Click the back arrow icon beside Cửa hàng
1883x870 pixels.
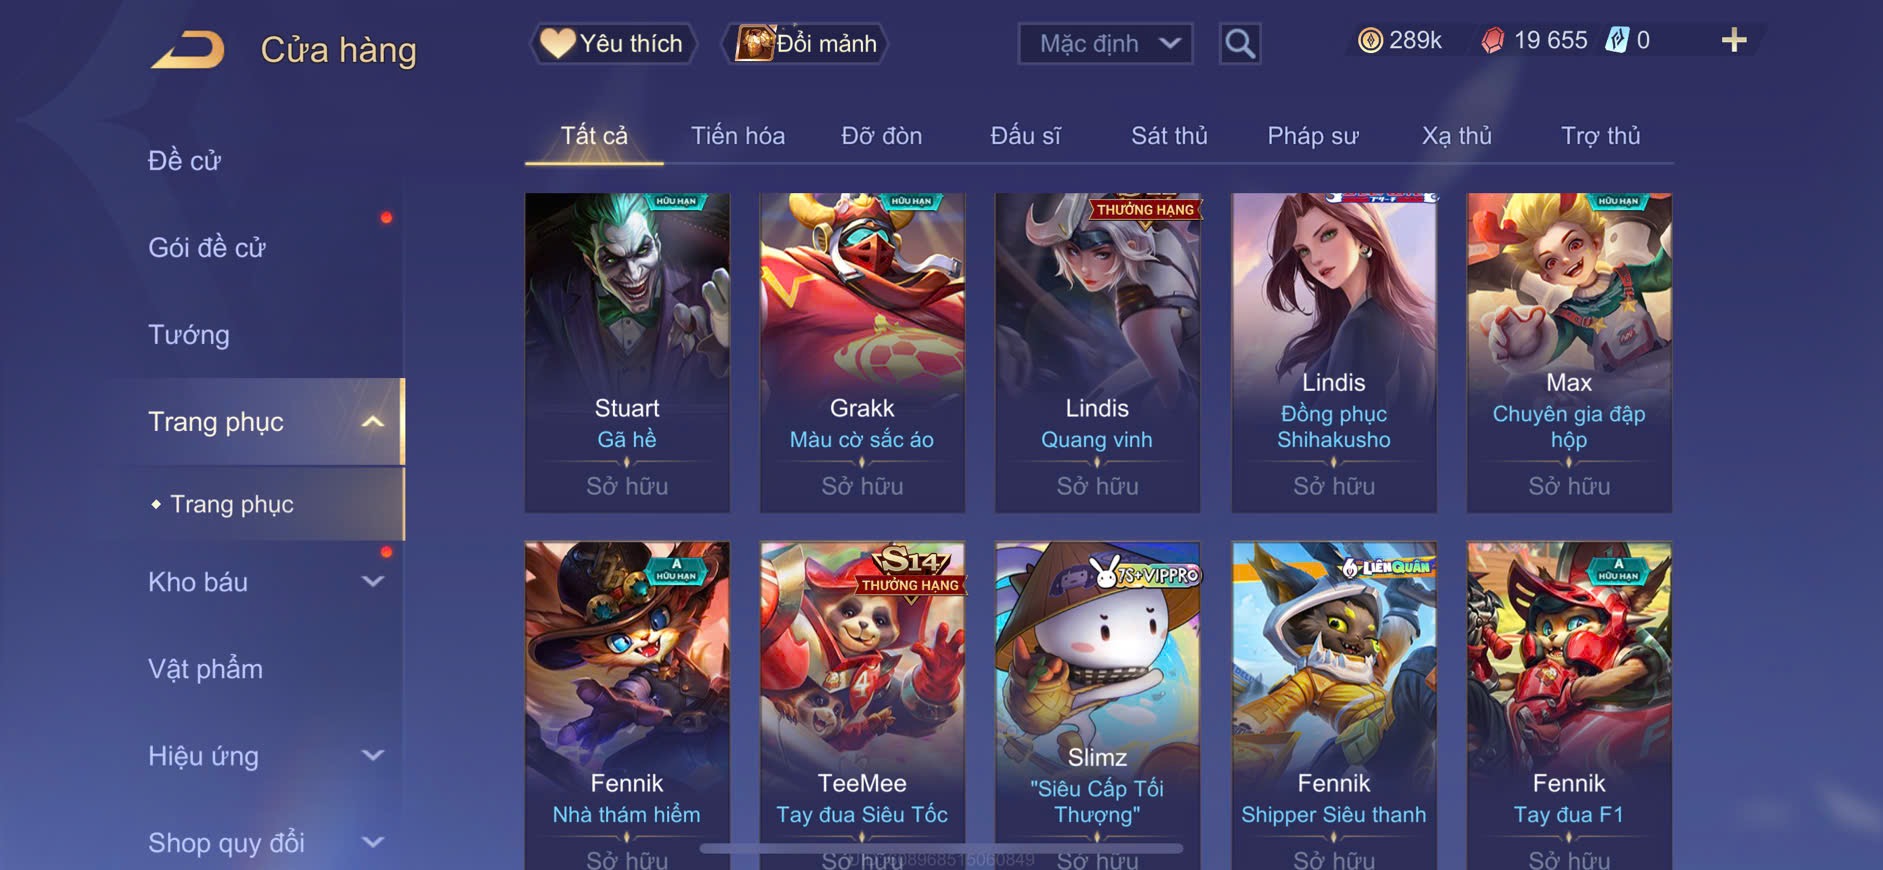tap(188, 50)
